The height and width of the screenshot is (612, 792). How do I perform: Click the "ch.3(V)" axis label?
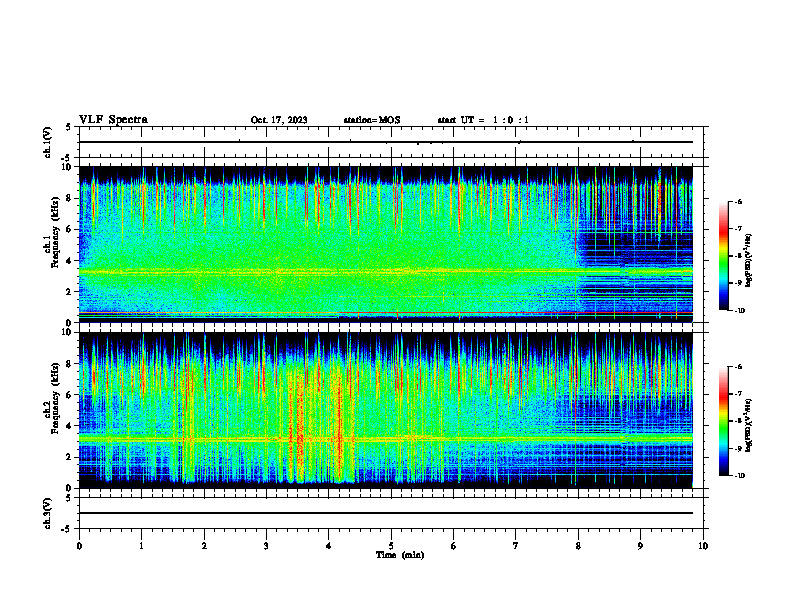(48, 514)
